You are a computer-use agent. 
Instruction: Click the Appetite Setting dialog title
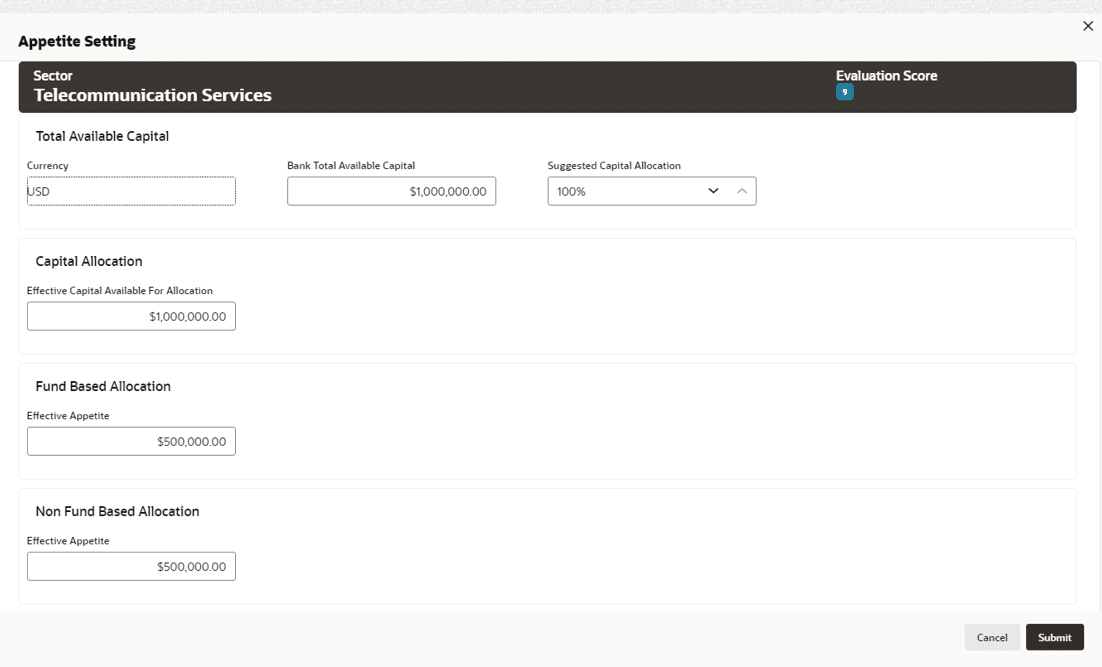[77, 41]
